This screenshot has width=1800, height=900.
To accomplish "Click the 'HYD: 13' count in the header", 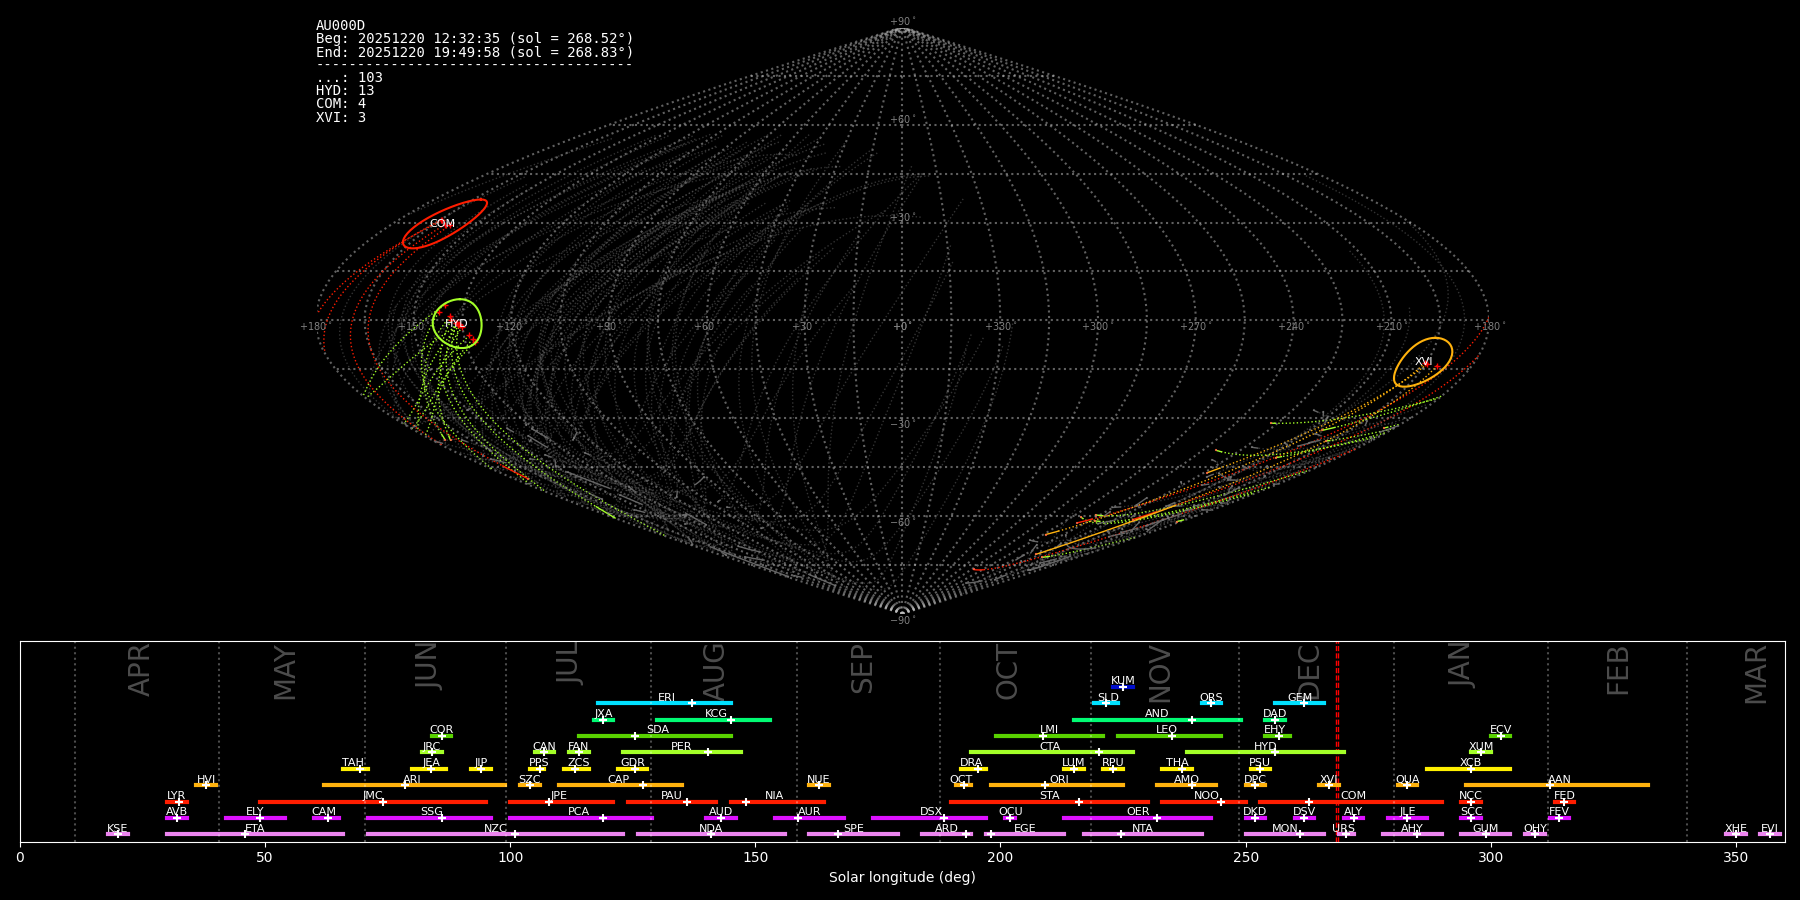I will (x=345, y=90).
